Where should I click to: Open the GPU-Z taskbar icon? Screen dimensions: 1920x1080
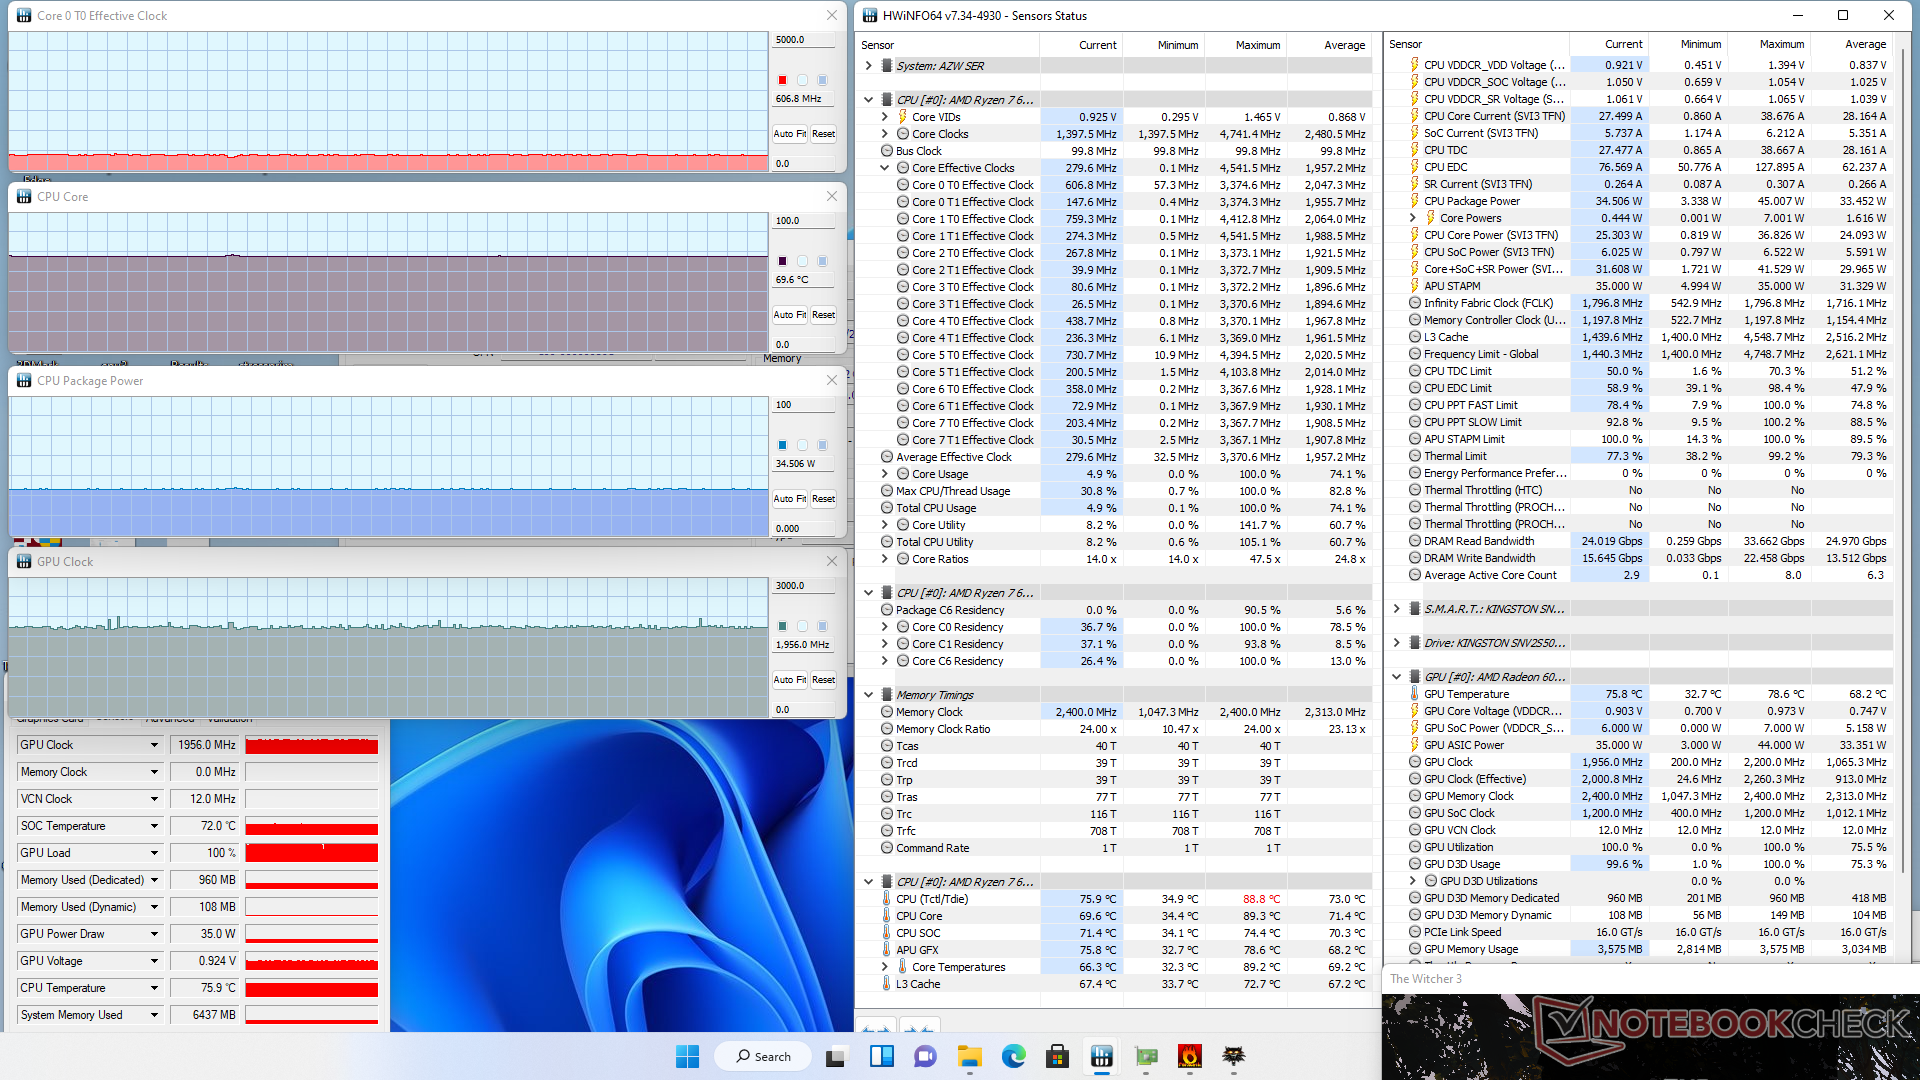pos(1146,1056)
